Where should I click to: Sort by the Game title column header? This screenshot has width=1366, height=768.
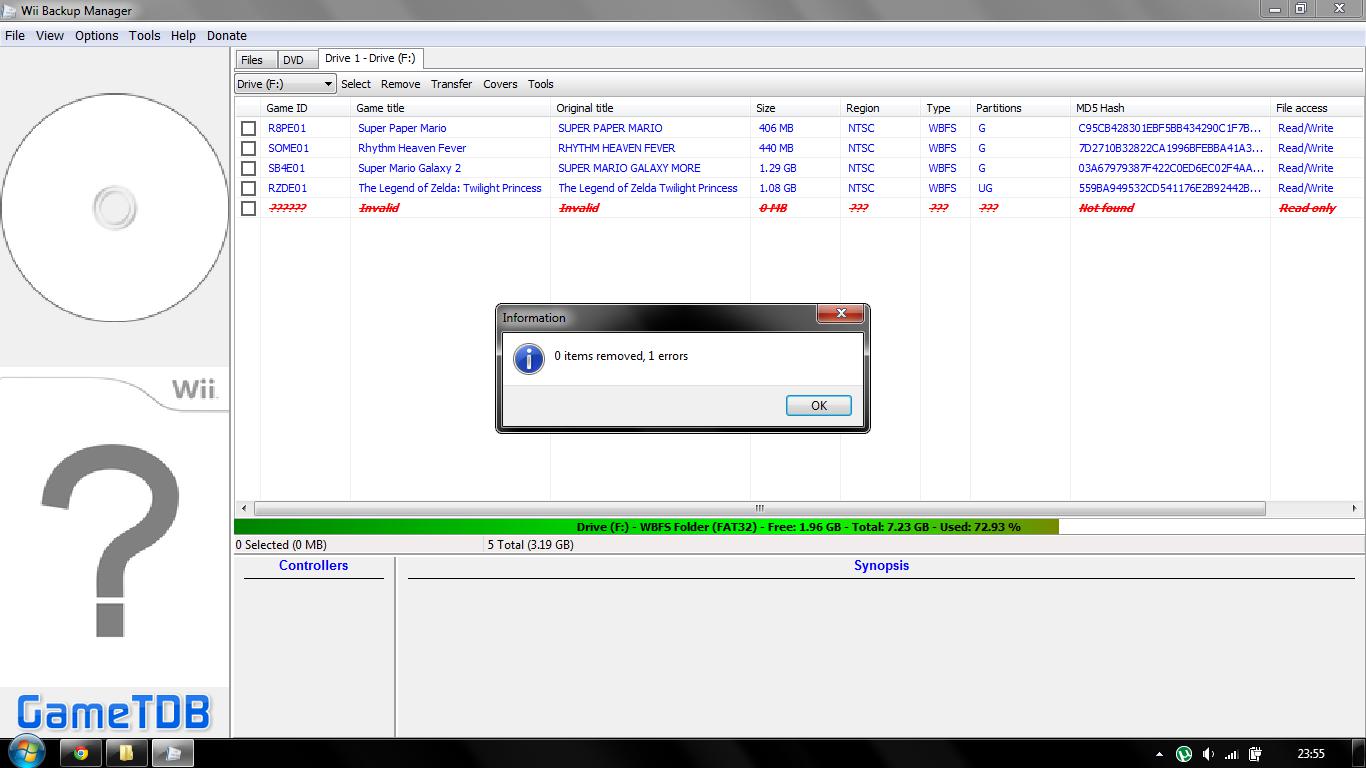450,108
